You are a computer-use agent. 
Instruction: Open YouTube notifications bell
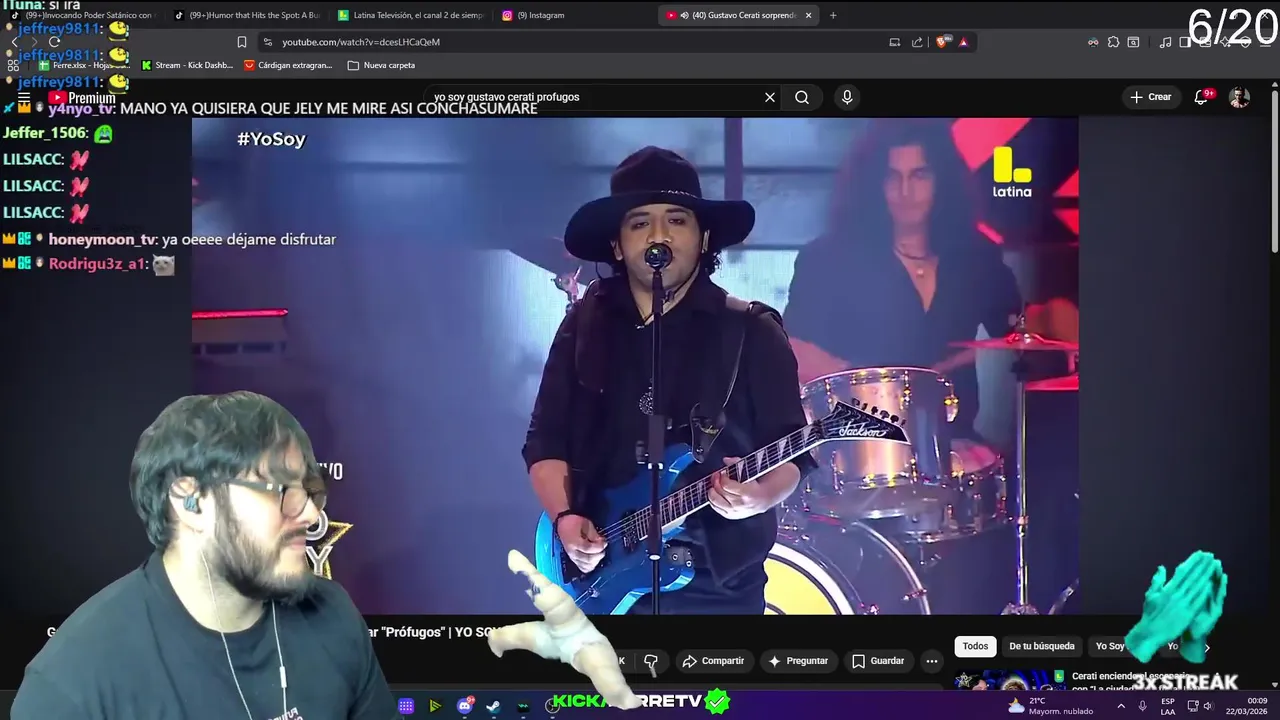tap(1202, 97)
